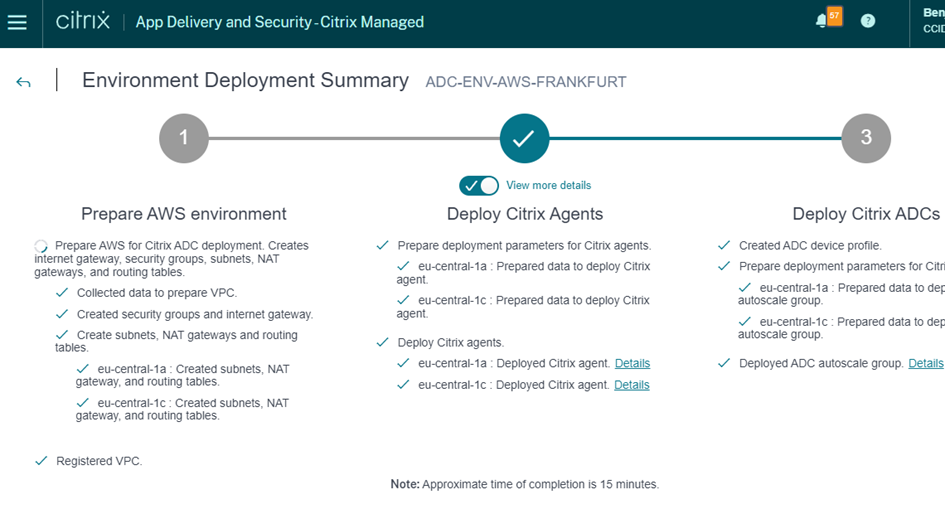This screenshot has height=509, width=945.
Task: Click checkmark beside Created ADC device profile
Action: click(724, 245)
